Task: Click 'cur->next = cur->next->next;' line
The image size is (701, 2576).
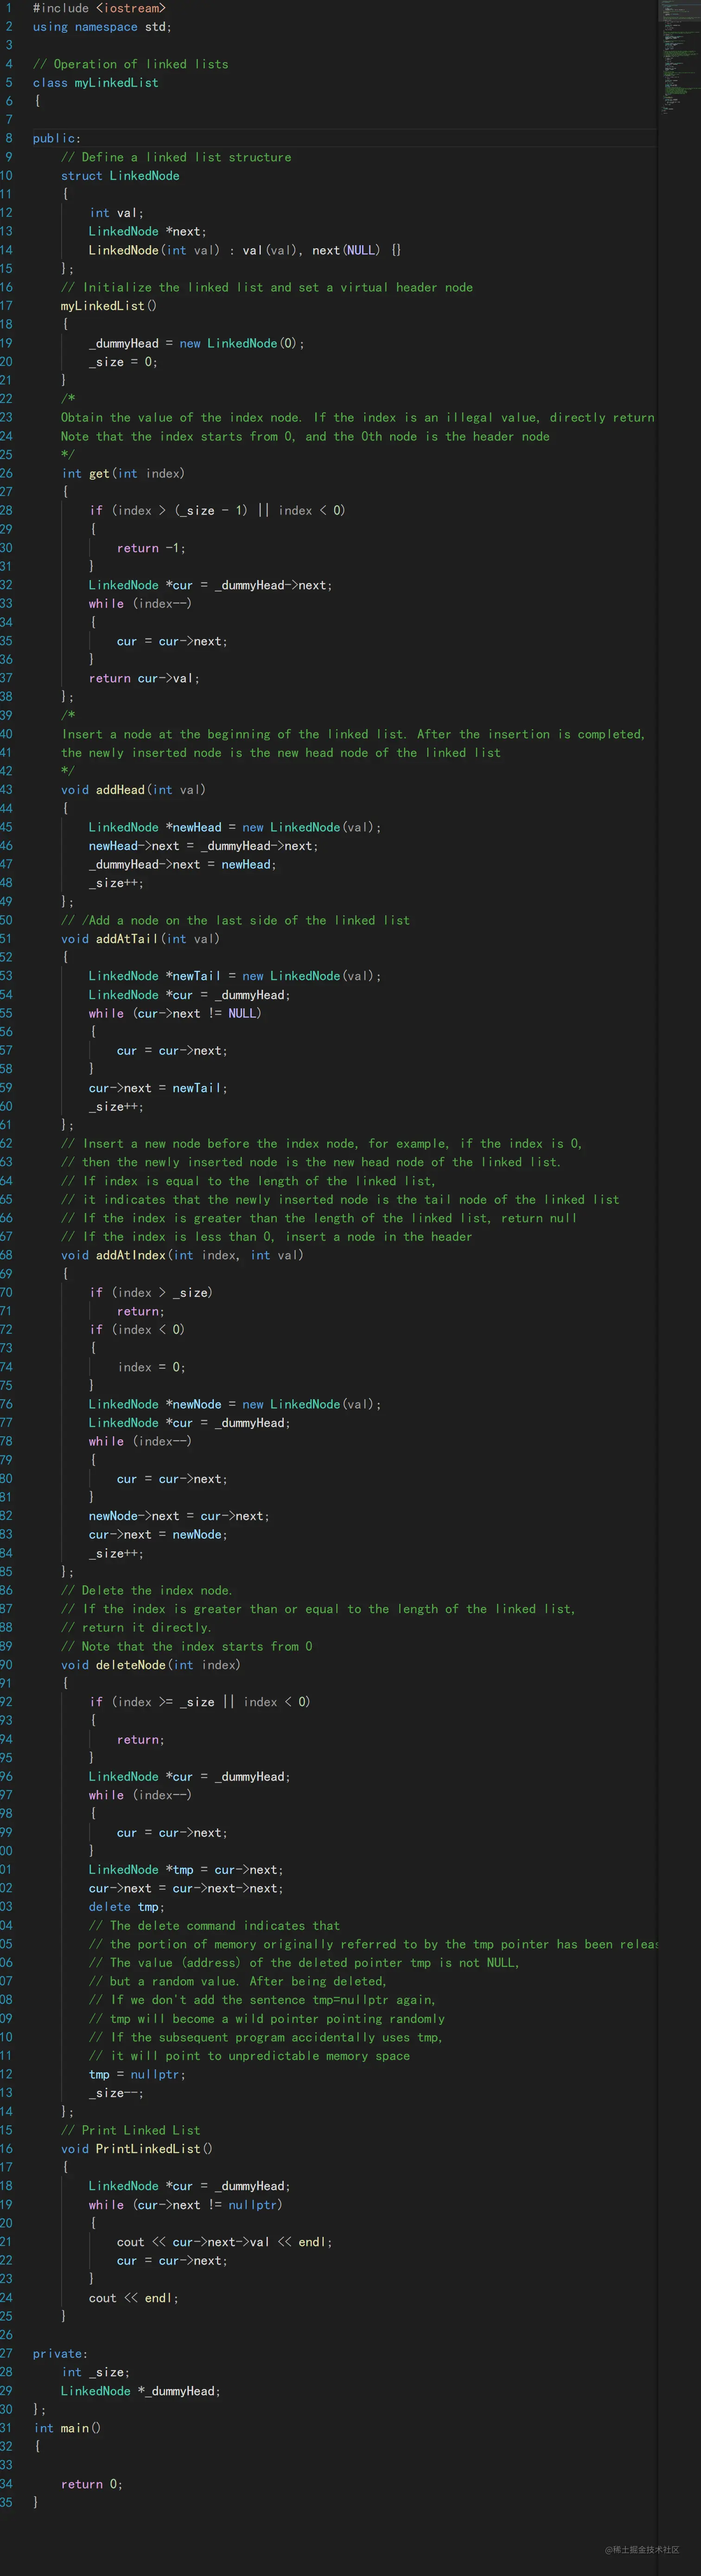Action: point(186,1889)
